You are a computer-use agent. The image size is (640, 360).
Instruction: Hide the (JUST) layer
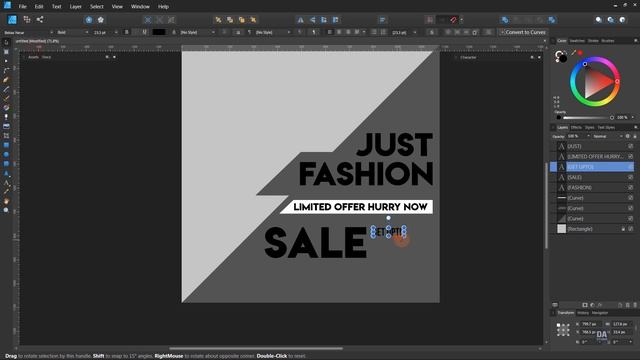631,146
